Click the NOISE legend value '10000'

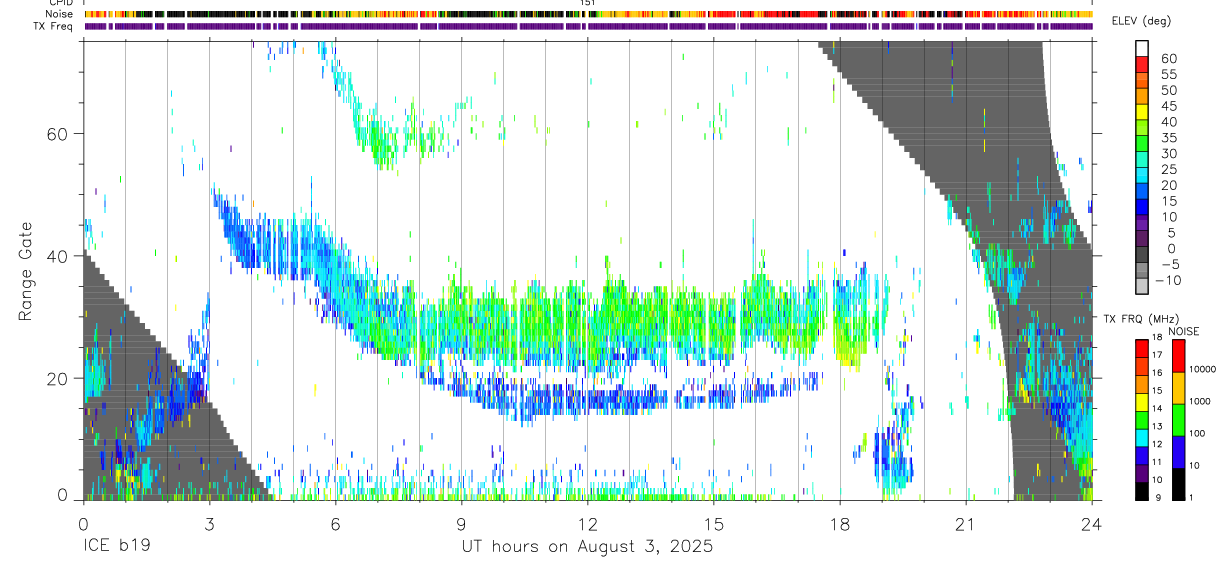(1202, 370)
